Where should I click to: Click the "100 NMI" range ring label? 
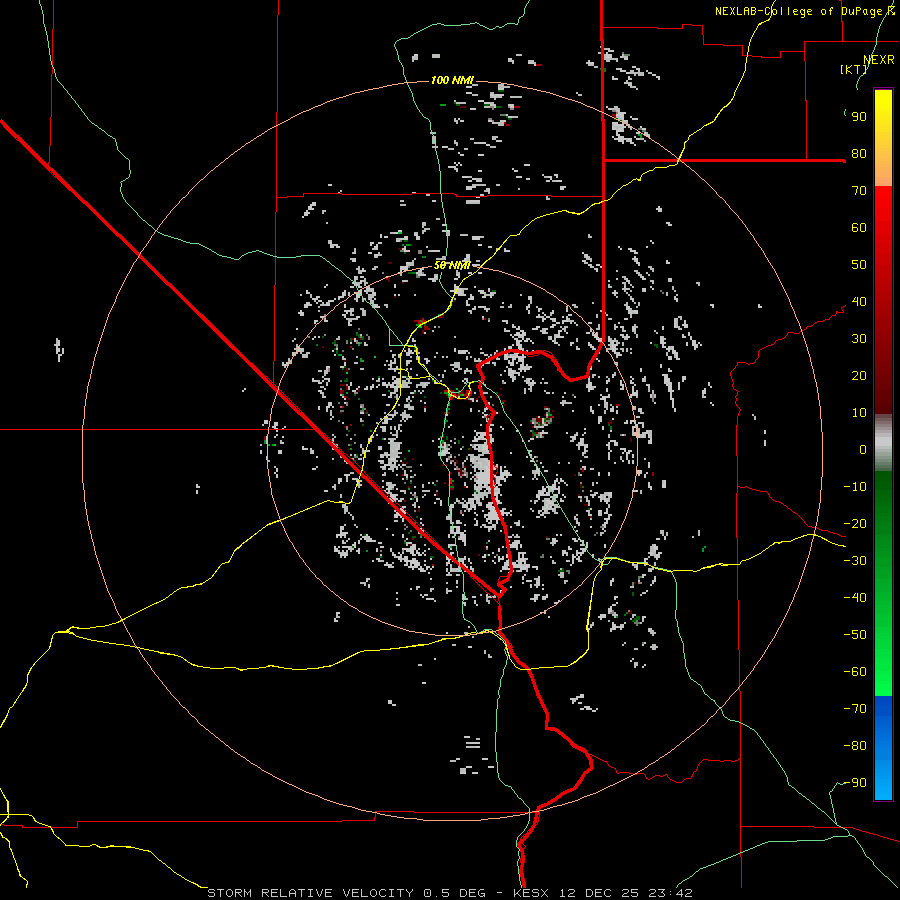pyautogui.click(x=452, y=80)
